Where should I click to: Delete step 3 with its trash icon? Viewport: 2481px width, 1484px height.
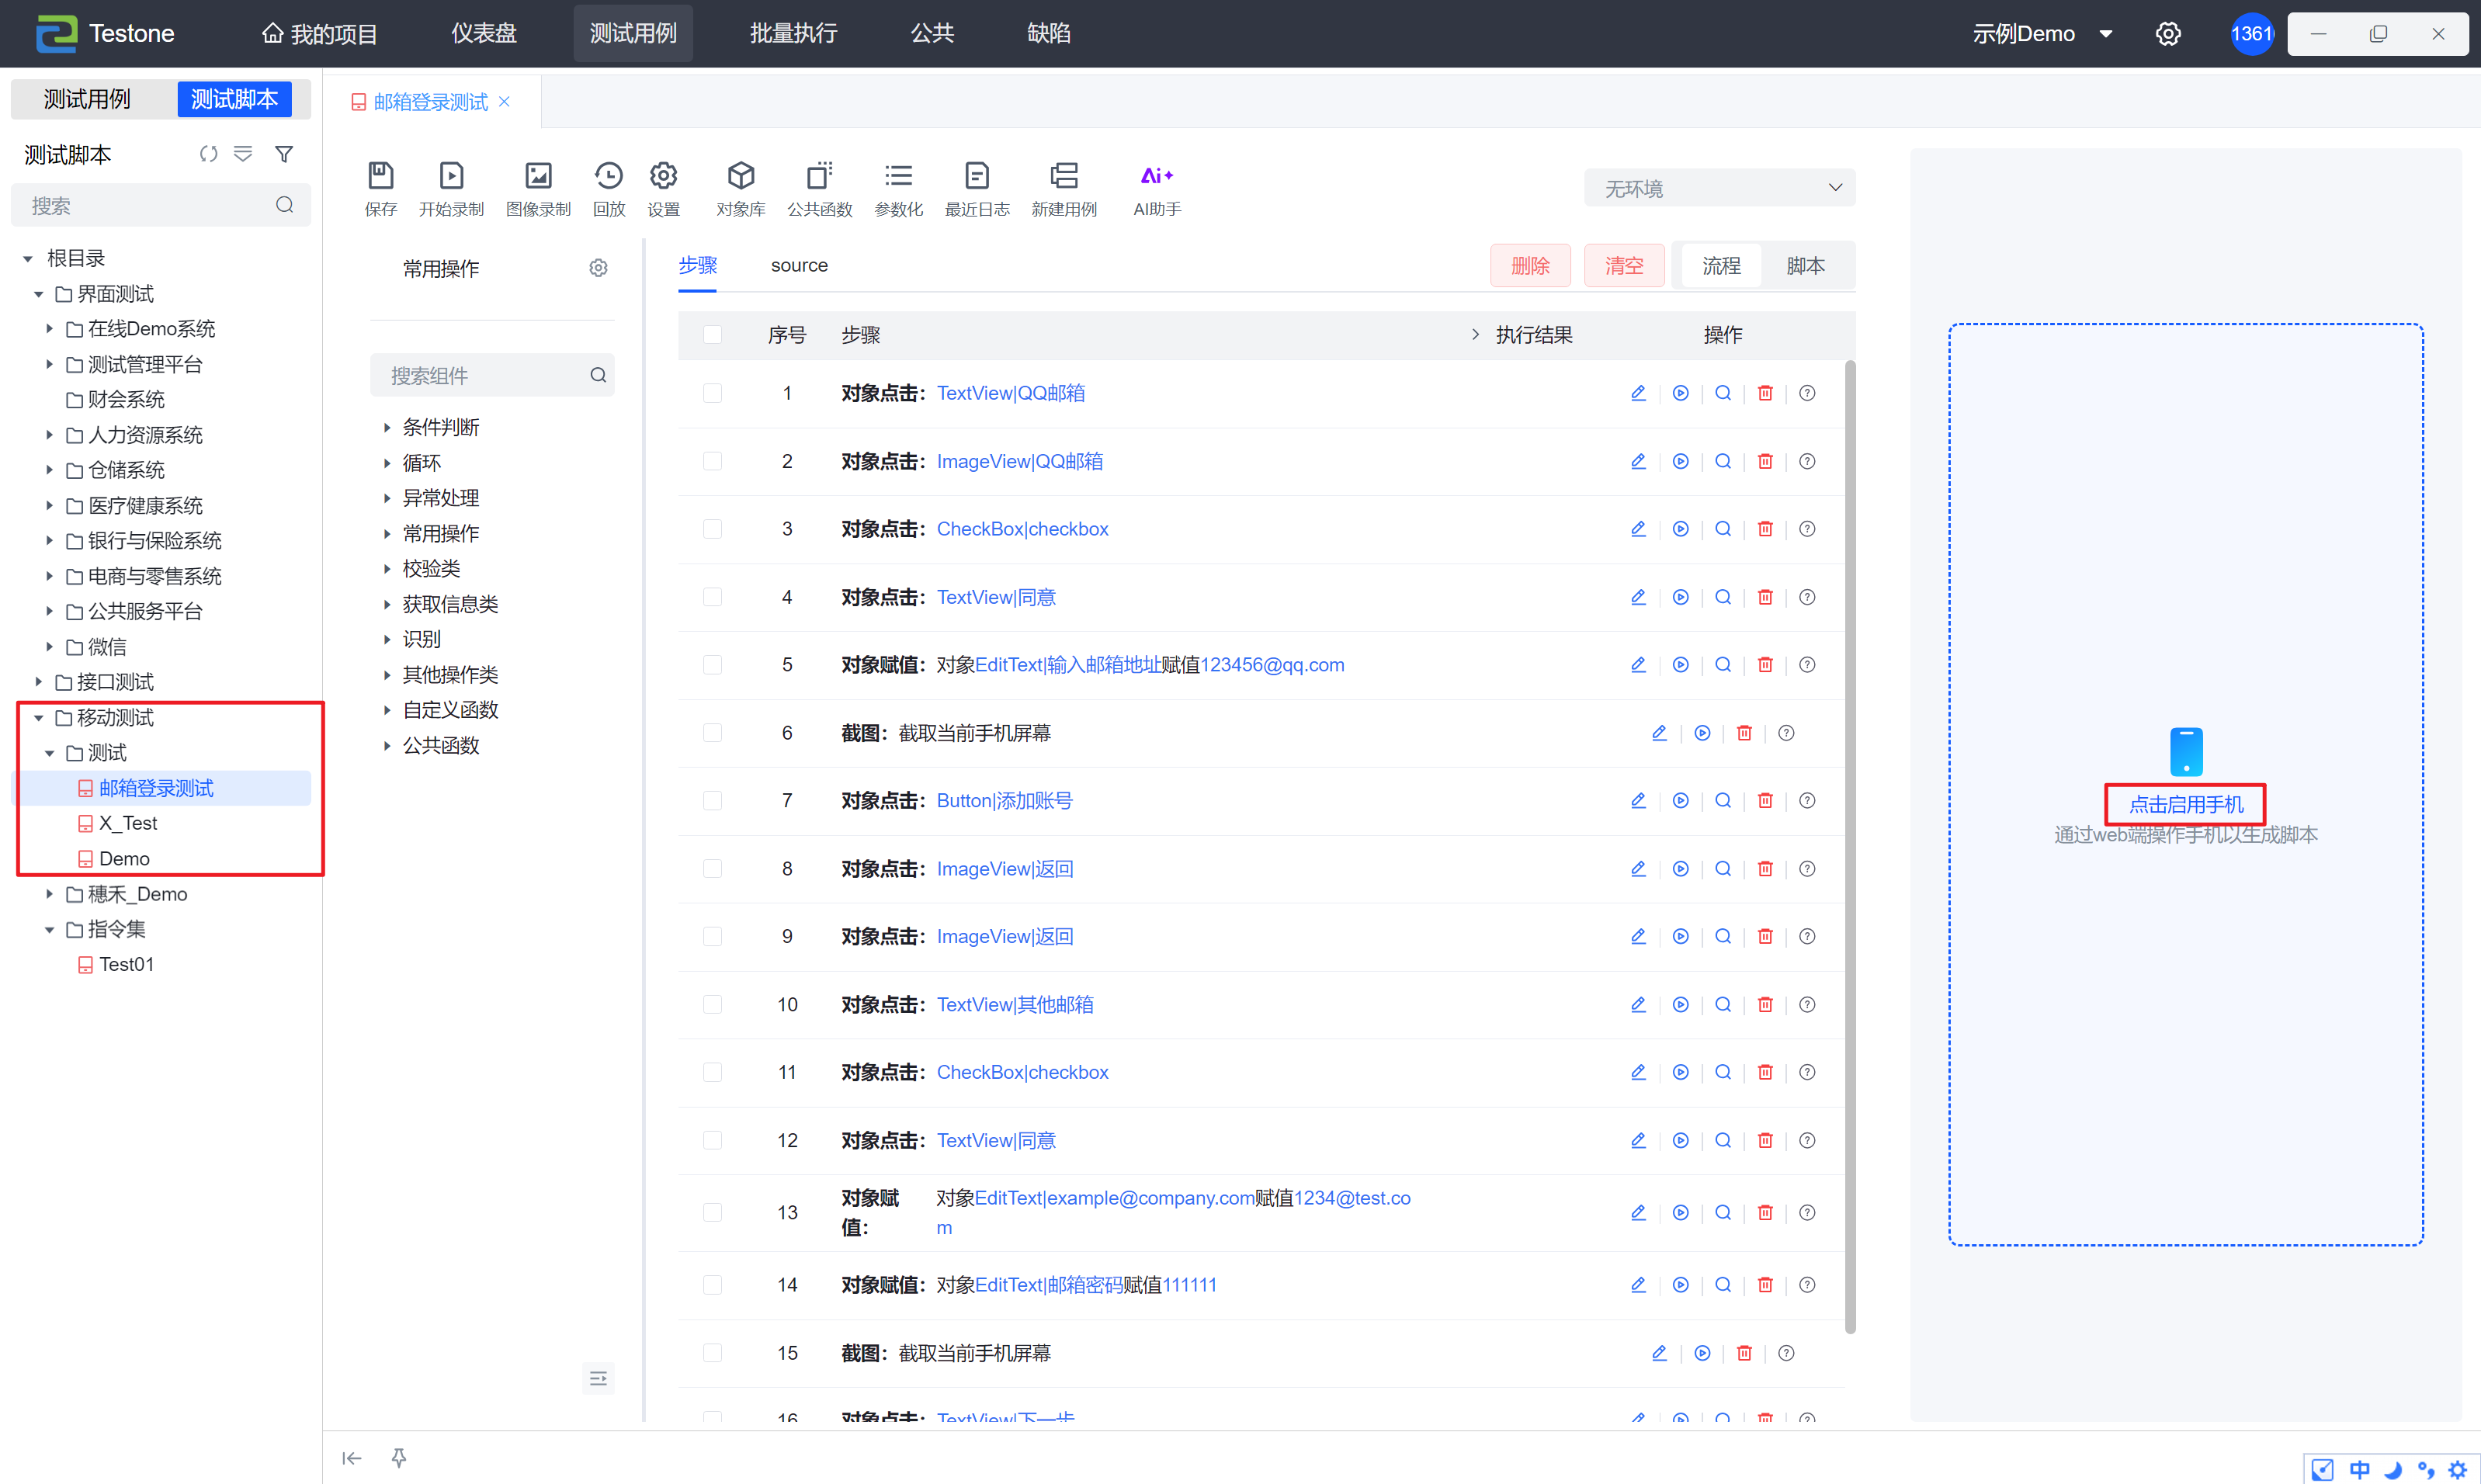(1765, 529)
